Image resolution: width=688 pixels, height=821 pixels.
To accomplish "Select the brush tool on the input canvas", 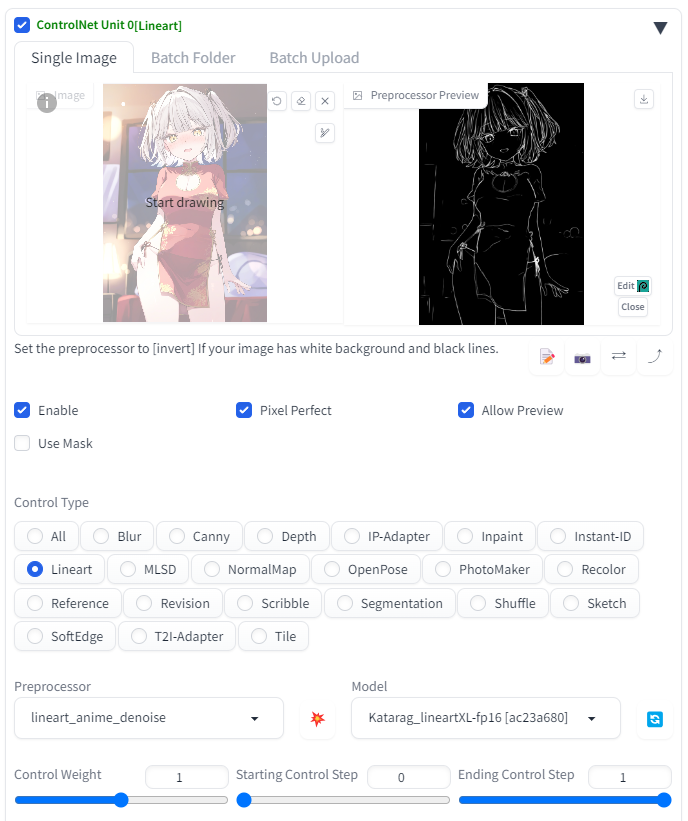I will [325, 133].
